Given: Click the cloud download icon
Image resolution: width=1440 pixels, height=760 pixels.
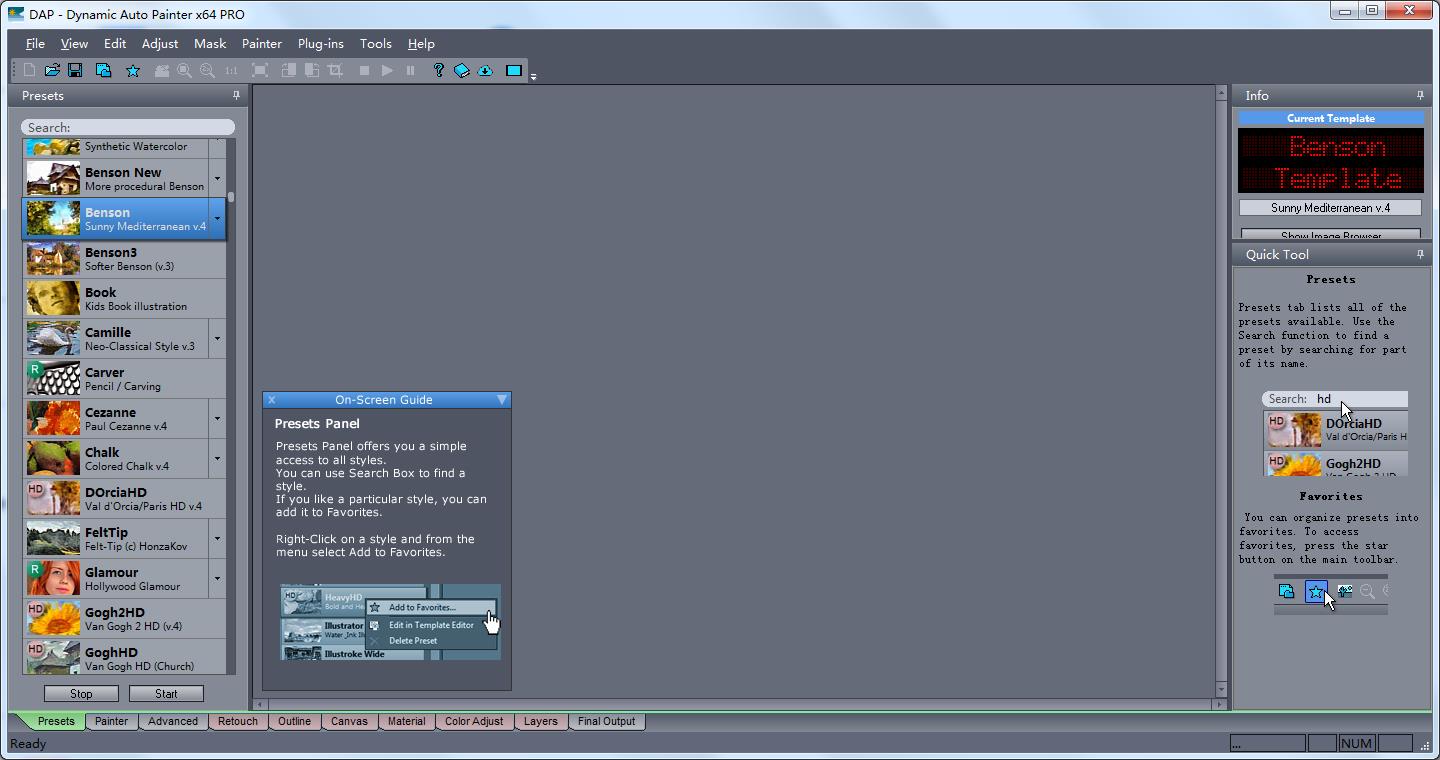Looking at the screenshot, I should pos(485,71).
